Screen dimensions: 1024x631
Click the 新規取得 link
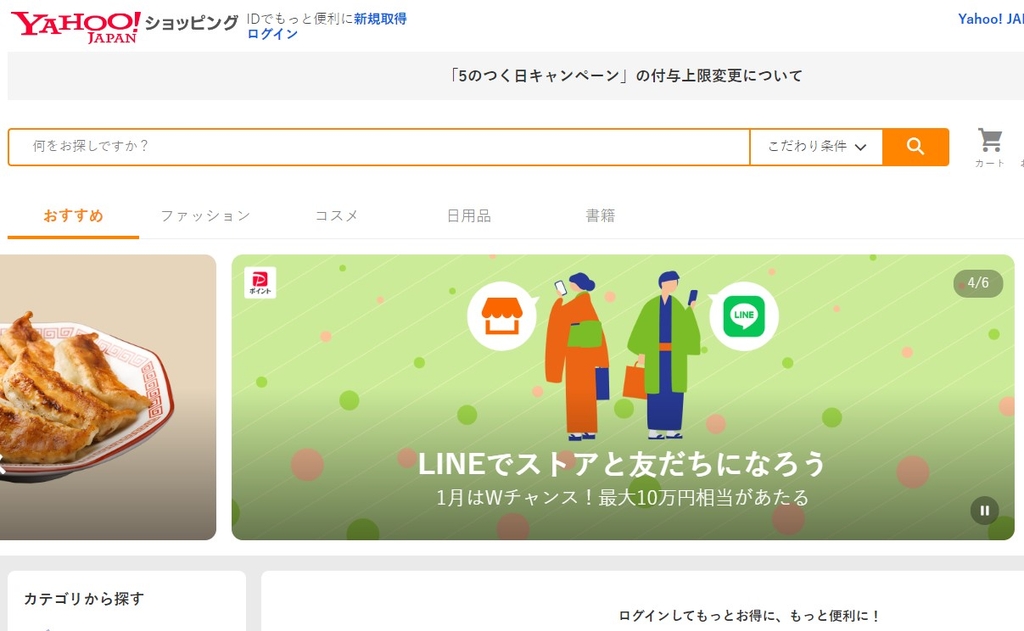click(380, 18)
